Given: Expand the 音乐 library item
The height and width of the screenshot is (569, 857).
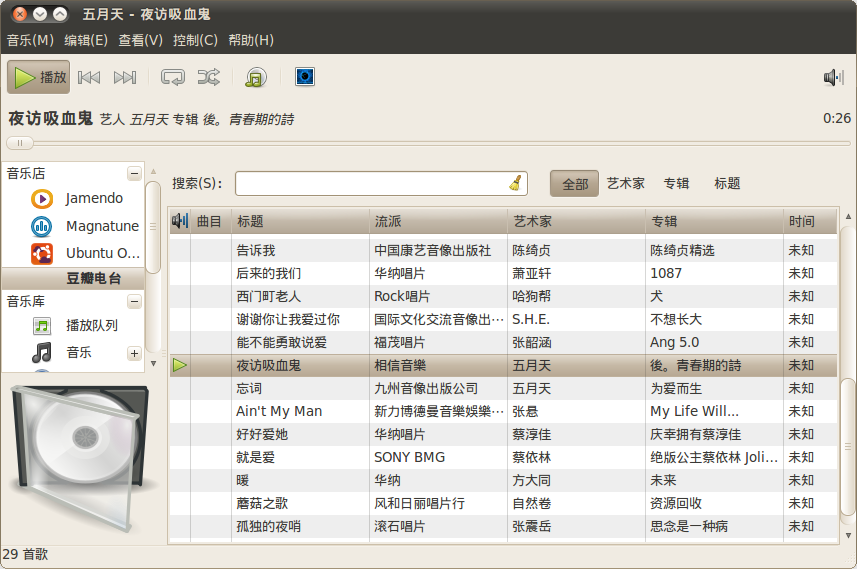Looking at the screenshot, I should [x=134, y=353].
